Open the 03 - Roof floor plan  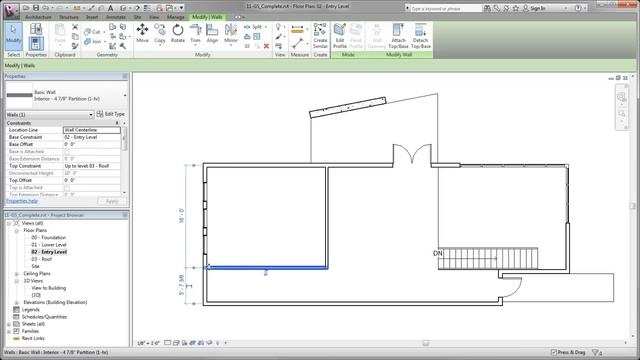pyautogui.click(x=41, y=259)
